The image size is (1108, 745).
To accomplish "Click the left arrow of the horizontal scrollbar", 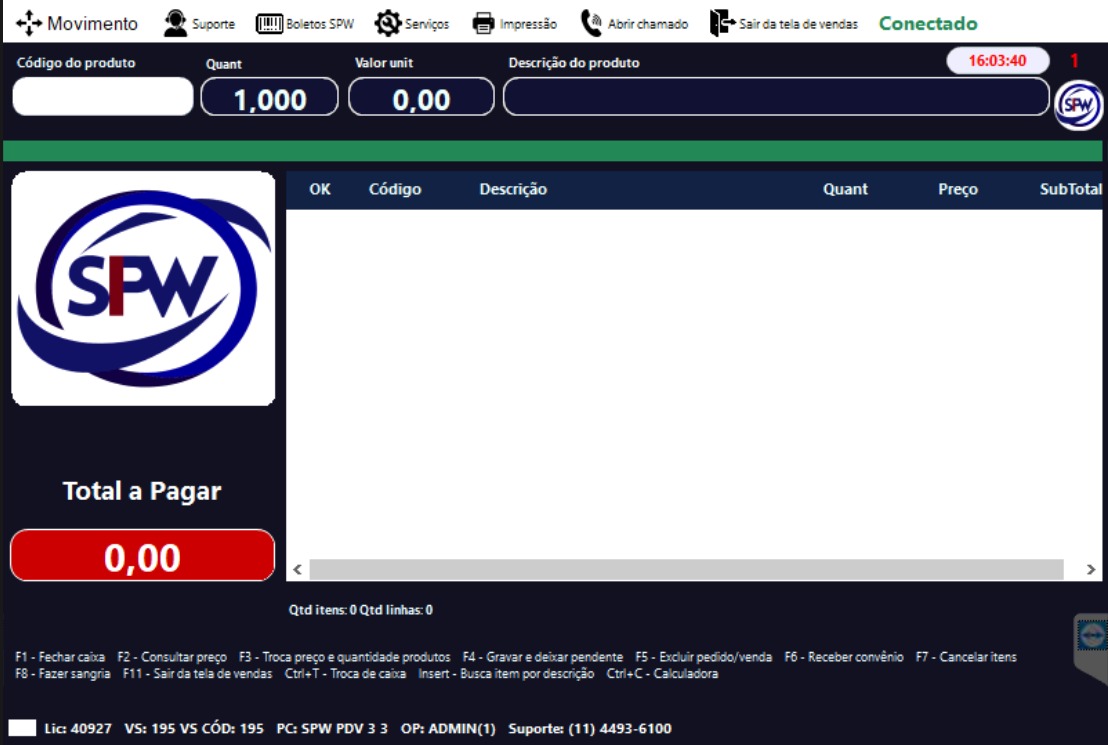I will click(297, 570).
